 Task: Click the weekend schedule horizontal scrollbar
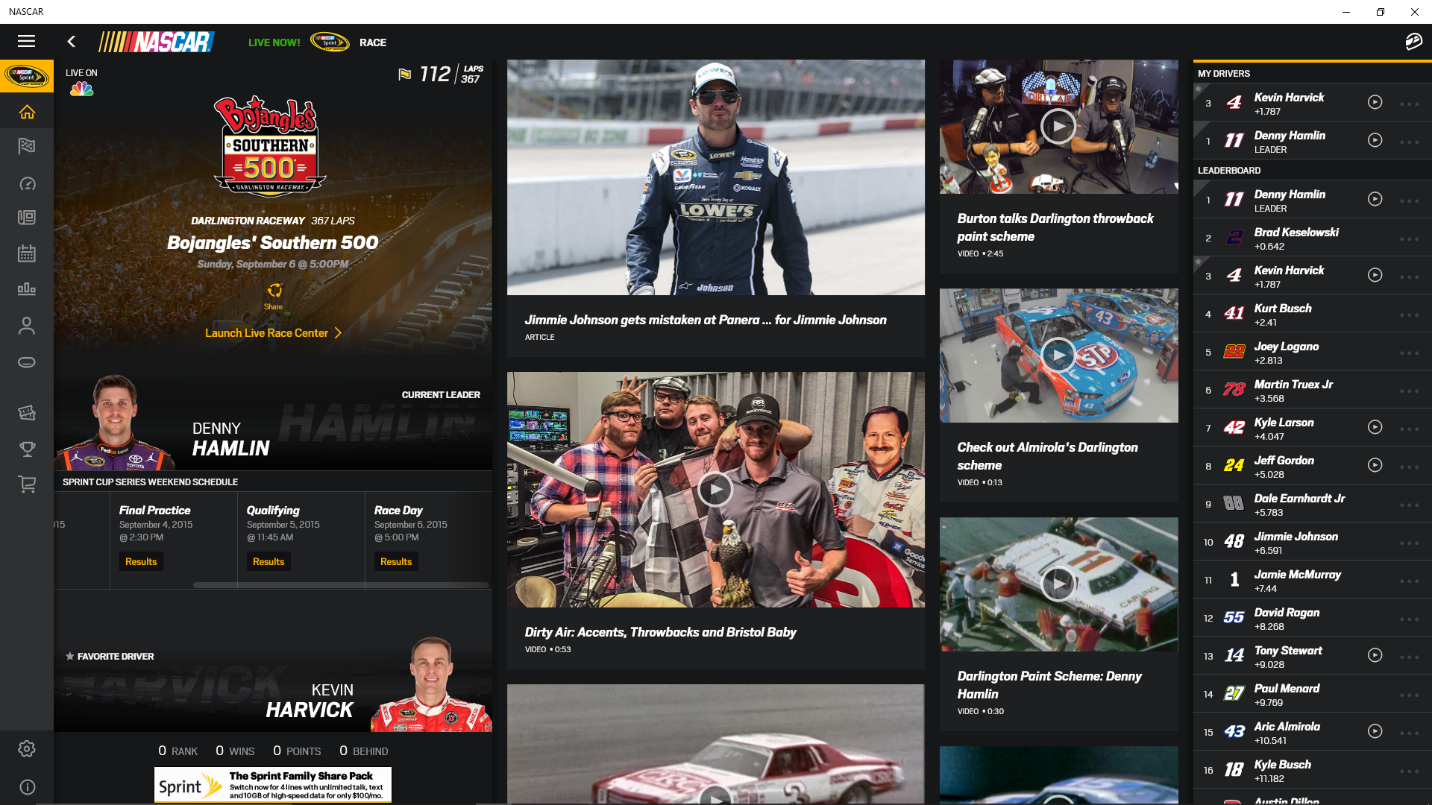pyautogui.click(x=340, y=585)
